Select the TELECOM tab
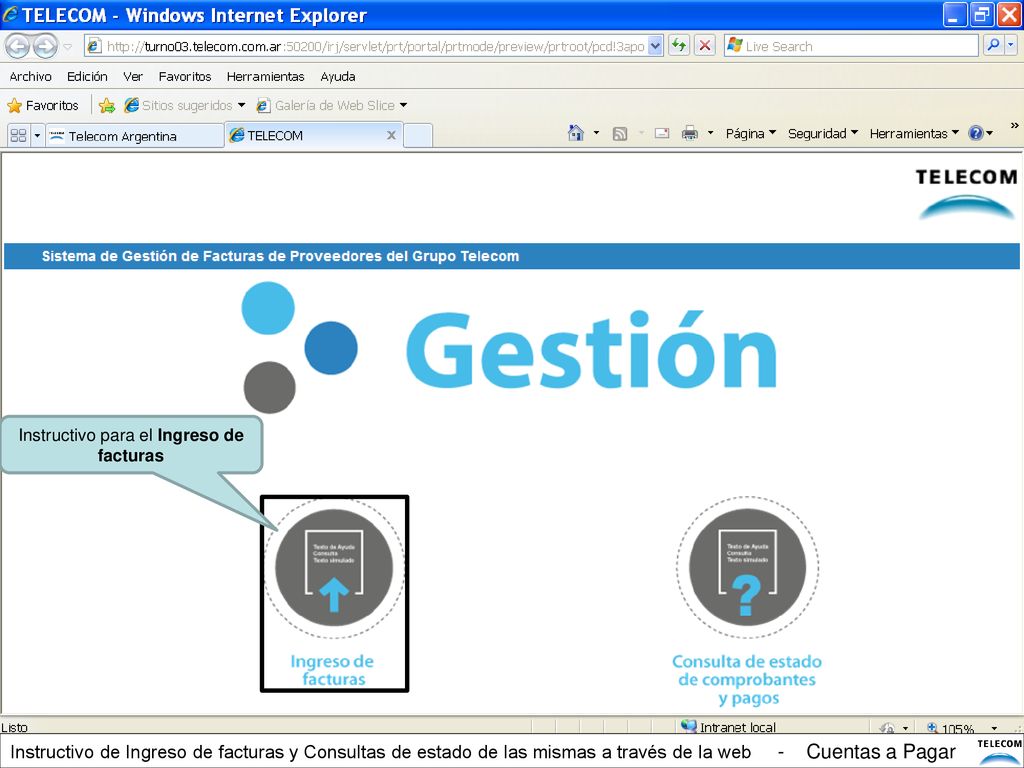Image resolution: width=1024 pixels, height=768 pixels. tap(313, 135)
